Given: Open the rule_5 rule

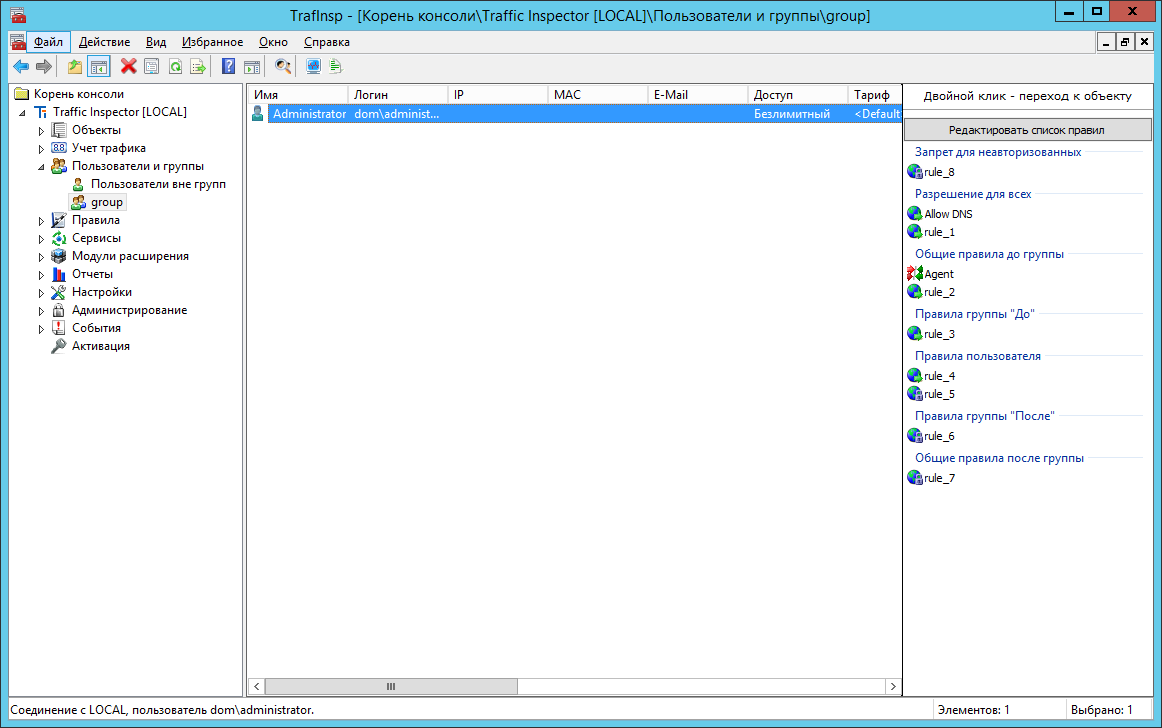Looking at the screenshot, I should click(x=939, y=394).
